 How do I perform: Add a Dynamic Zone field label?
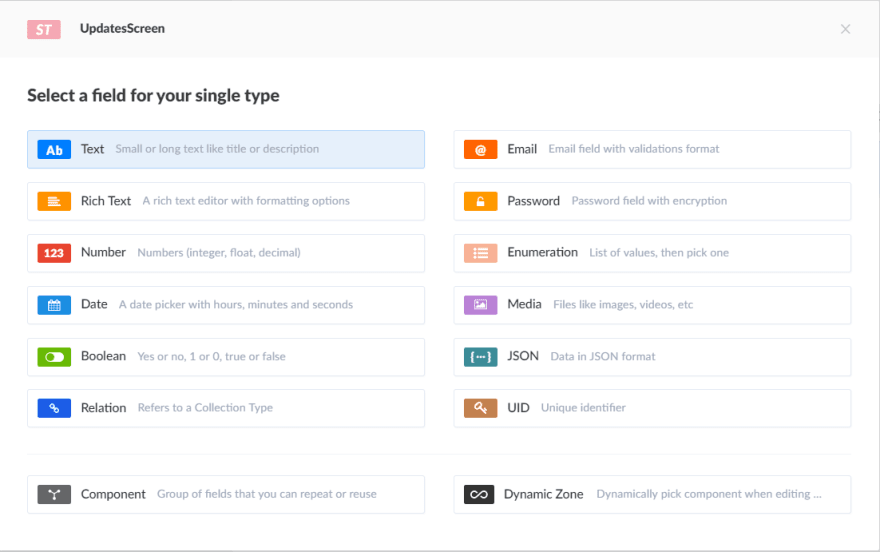544,494
